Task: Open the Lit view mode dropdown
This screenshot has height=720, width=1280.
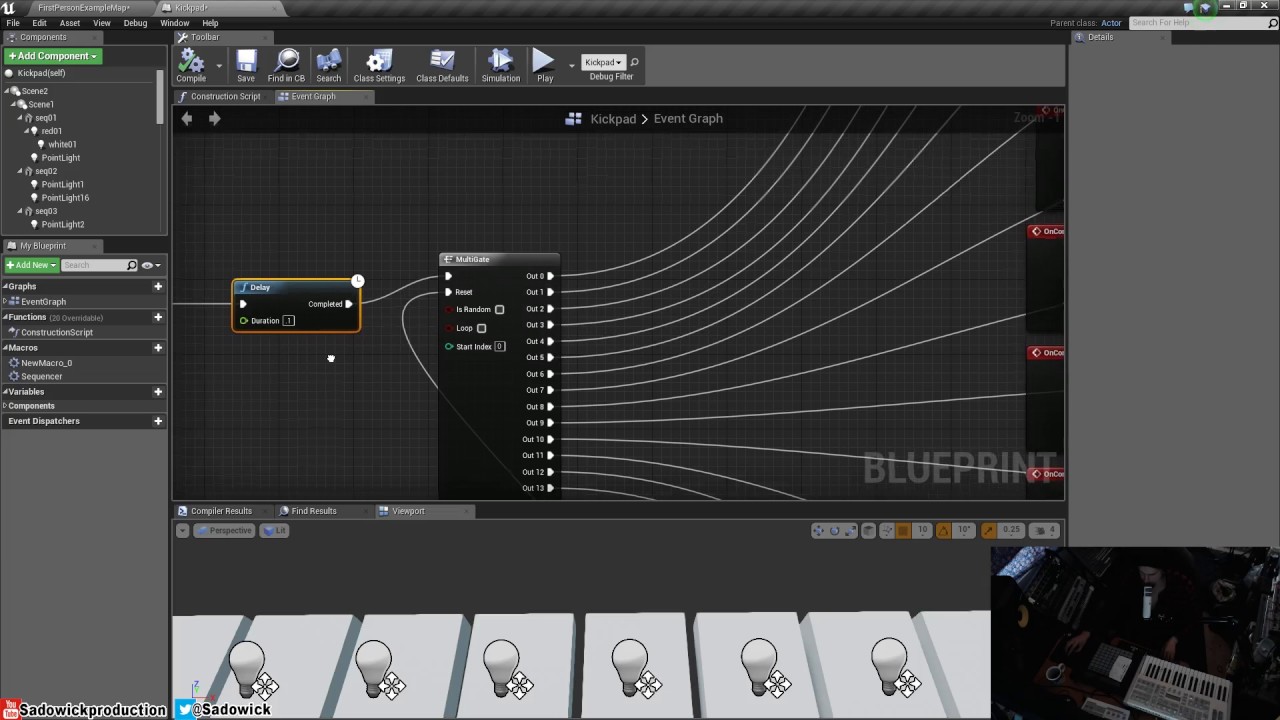Action: coord(275,530)
